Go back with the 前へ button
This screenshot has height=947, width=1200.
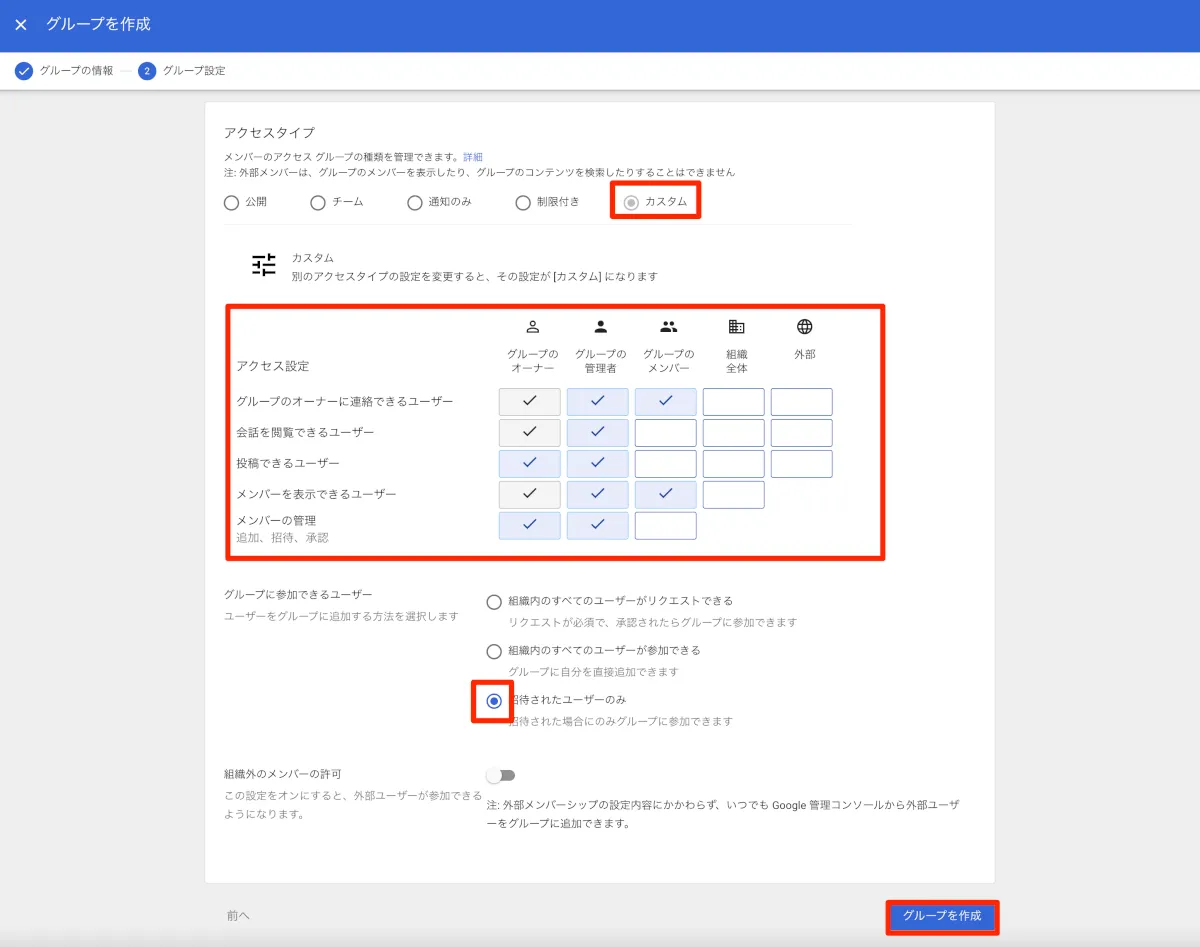[238, 915]
